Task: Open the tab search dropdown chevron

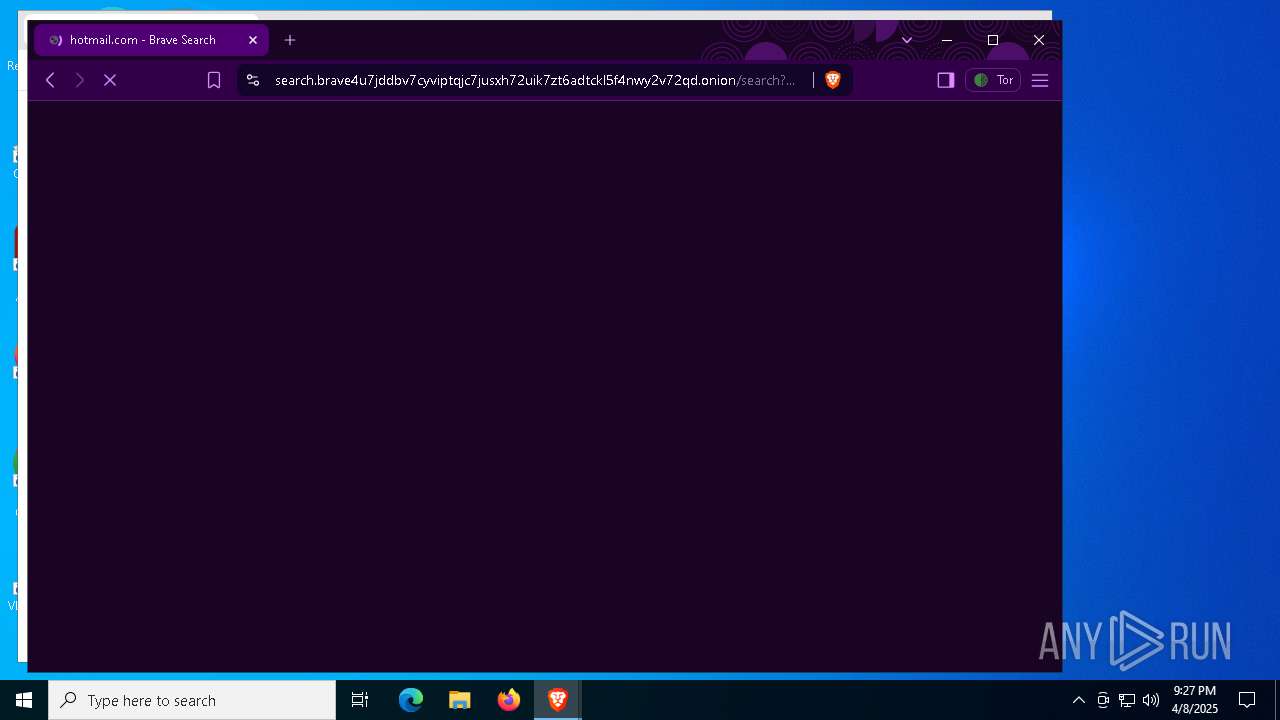Action: coord(907,40)
